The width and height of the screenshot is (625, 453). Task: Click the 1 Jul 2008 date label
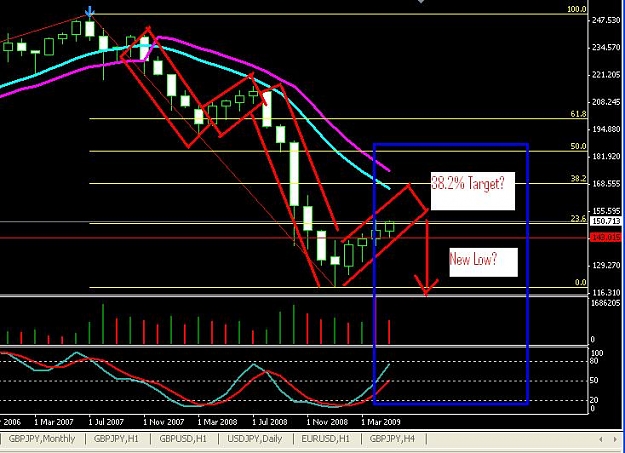270,422
